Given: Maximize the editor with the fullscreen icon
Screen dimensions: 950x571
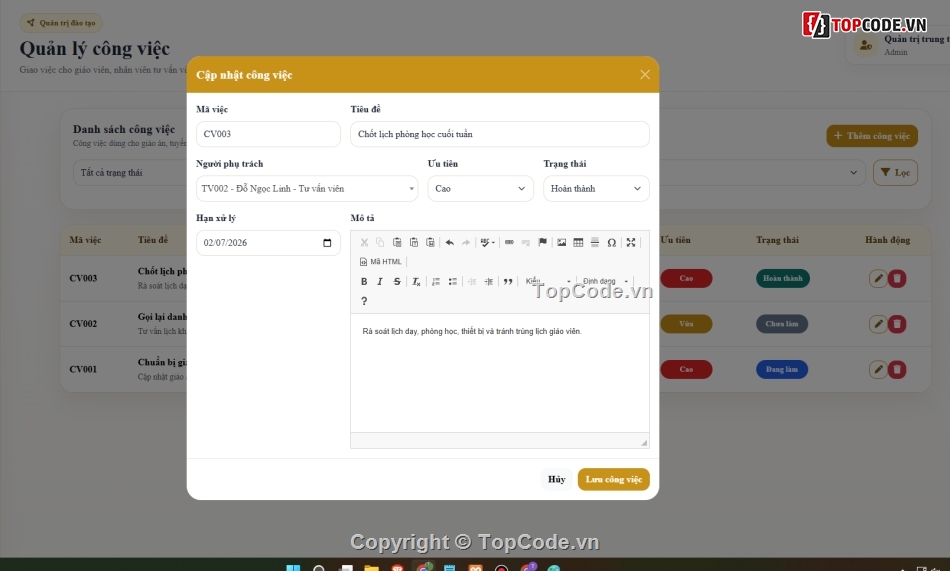Looking at the screenshot, I should click(631, 242).
